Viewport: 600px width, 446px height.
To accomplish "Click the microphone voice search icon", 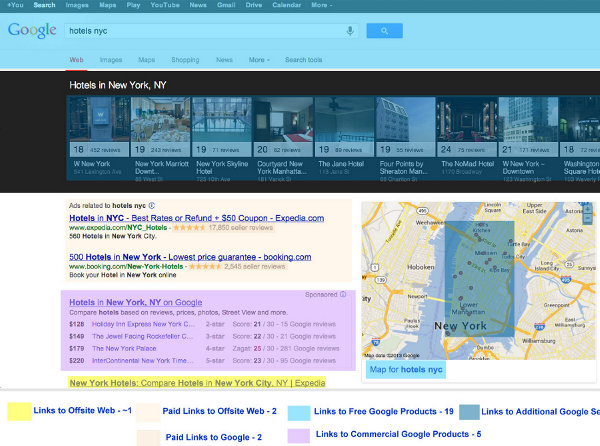I will 350,31.
